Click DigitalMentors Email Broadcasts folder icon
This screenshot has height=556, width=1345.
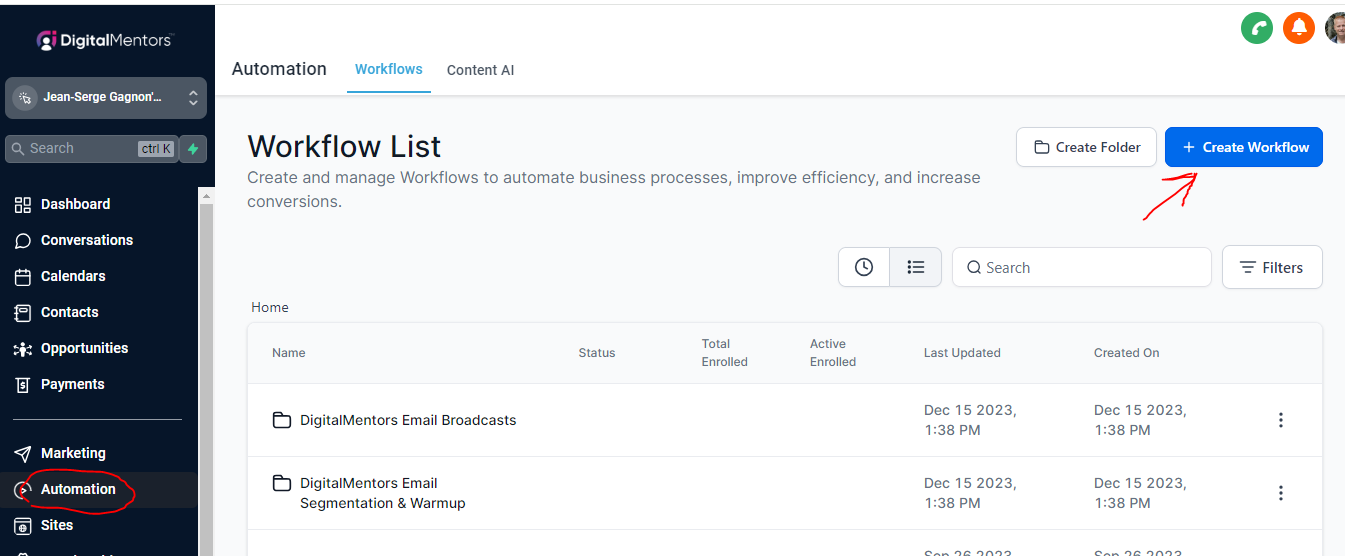[x=282, y=420]
